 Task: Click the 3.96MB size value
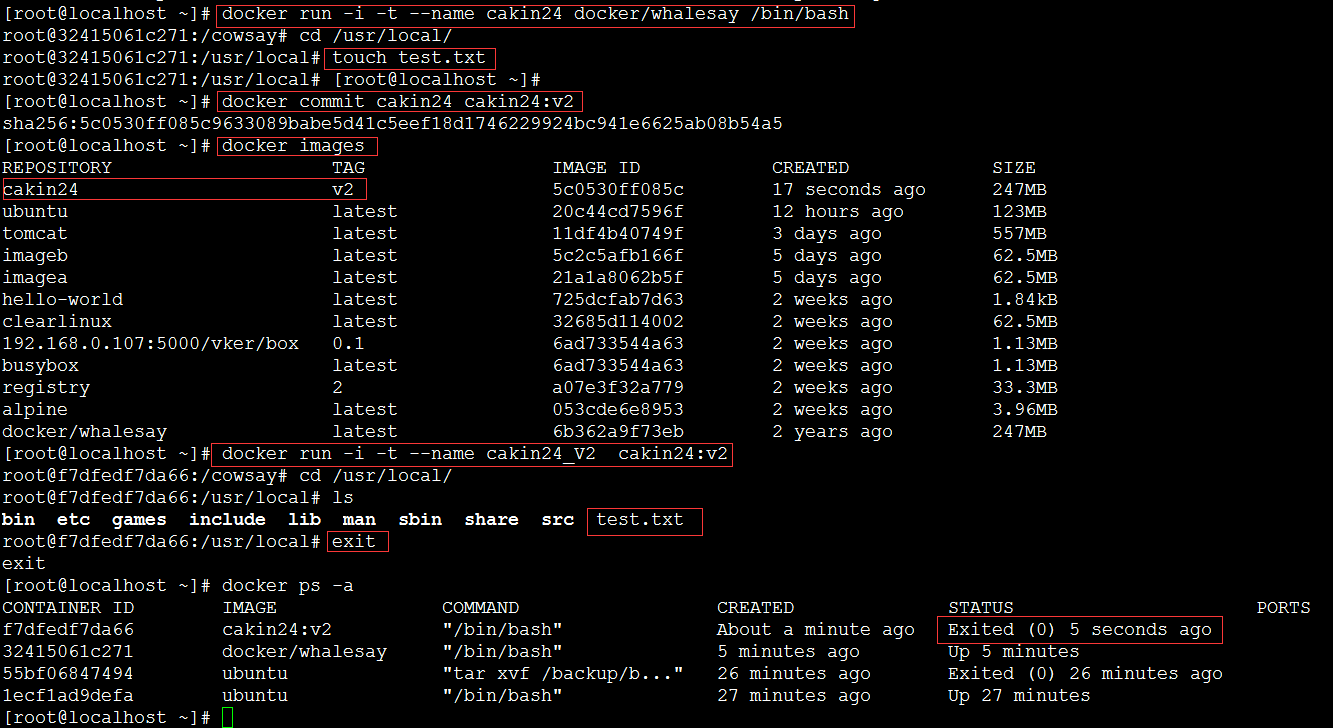coord(1025,410)
